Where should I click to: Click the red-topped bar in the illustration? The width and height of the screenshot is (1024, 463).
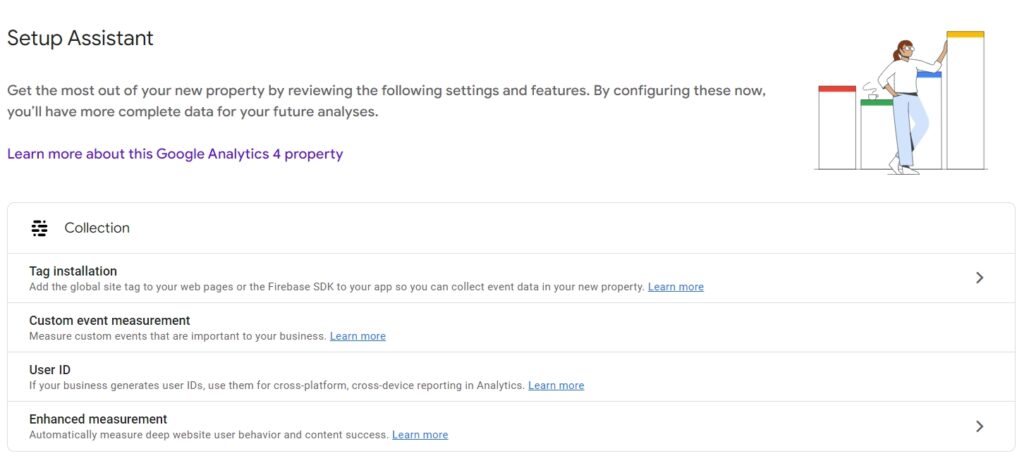pos(837,128)
